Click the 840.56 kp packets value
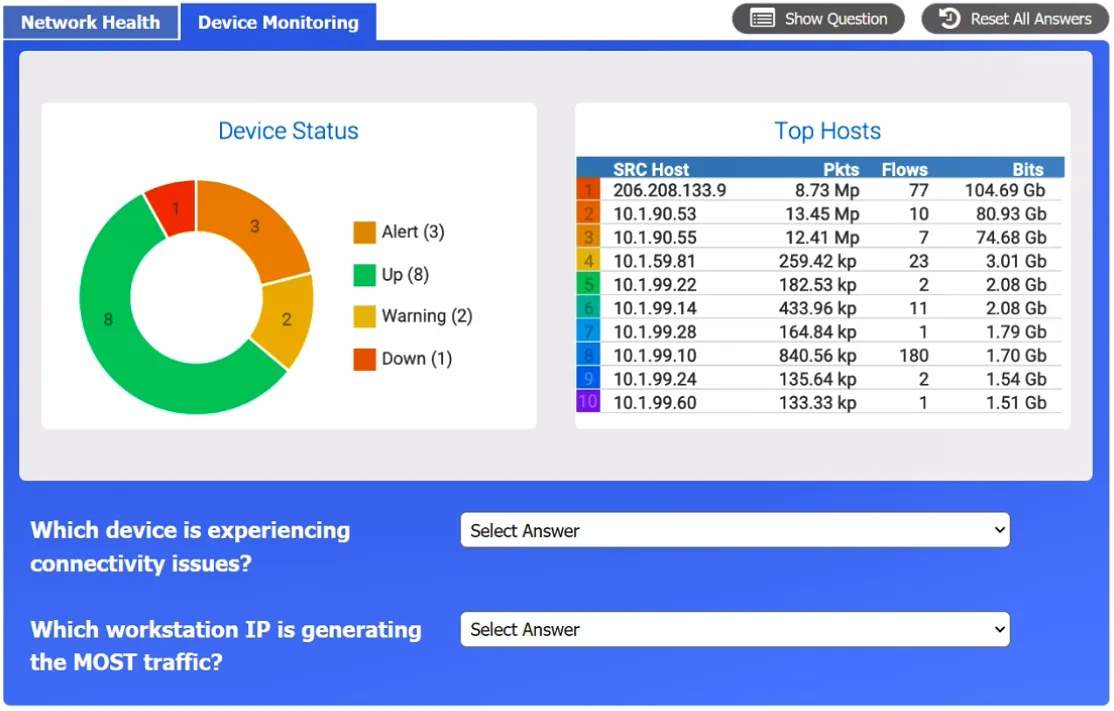 817,355
